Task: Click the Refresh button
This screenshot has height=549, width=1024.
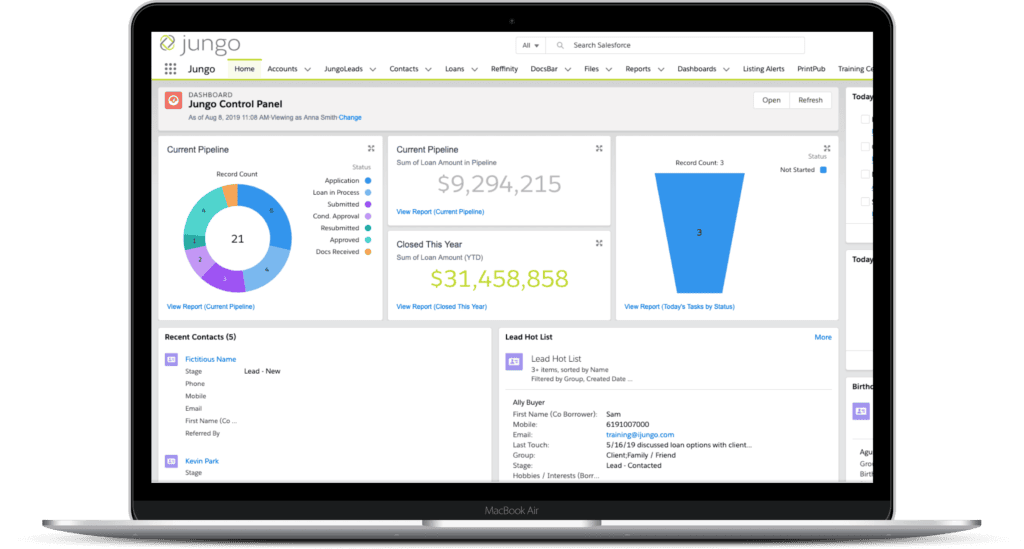Action: (x=810, y=100)
